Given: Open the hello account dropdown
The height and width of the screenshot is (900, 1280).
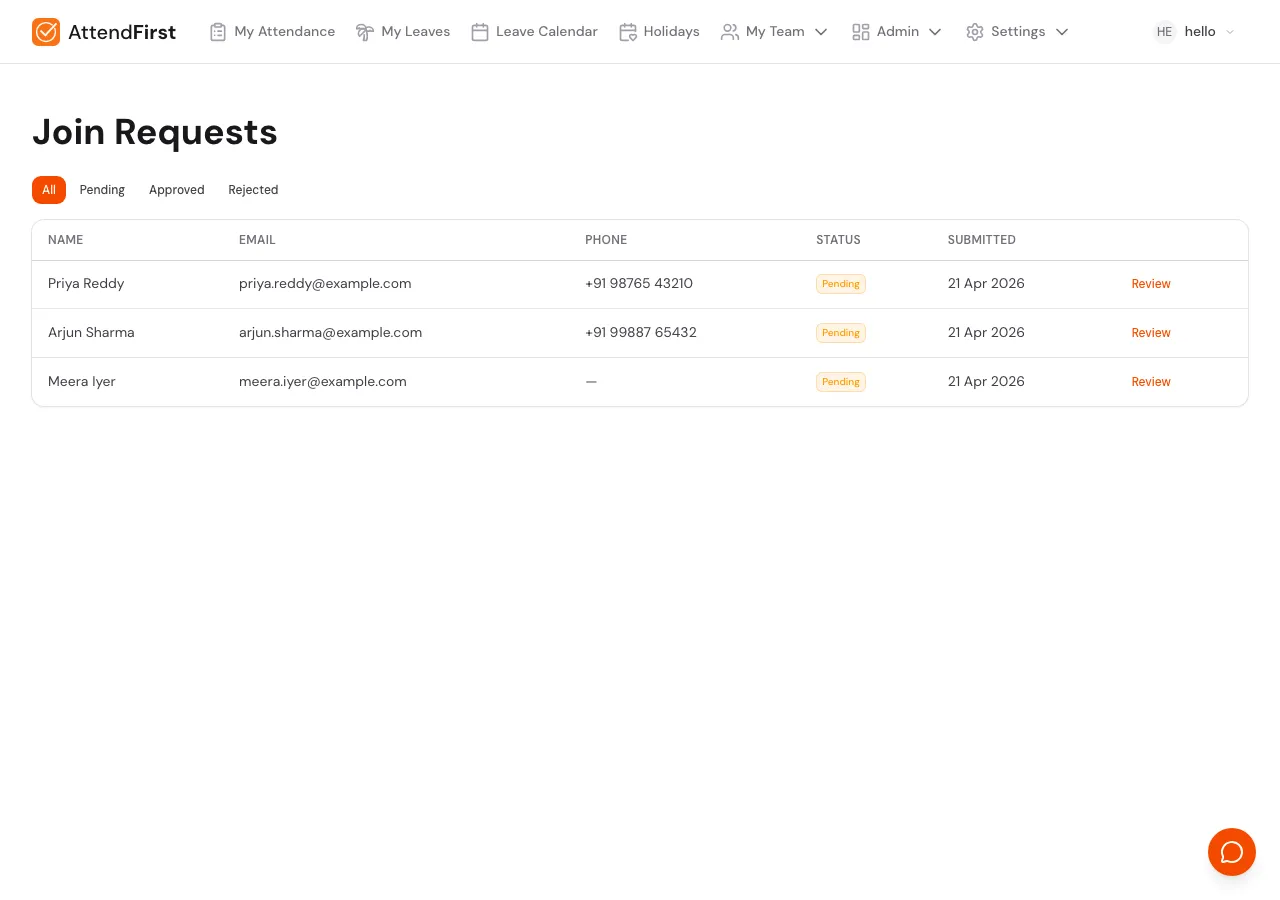Looking at the screenshot, I should coord(1200,32).
